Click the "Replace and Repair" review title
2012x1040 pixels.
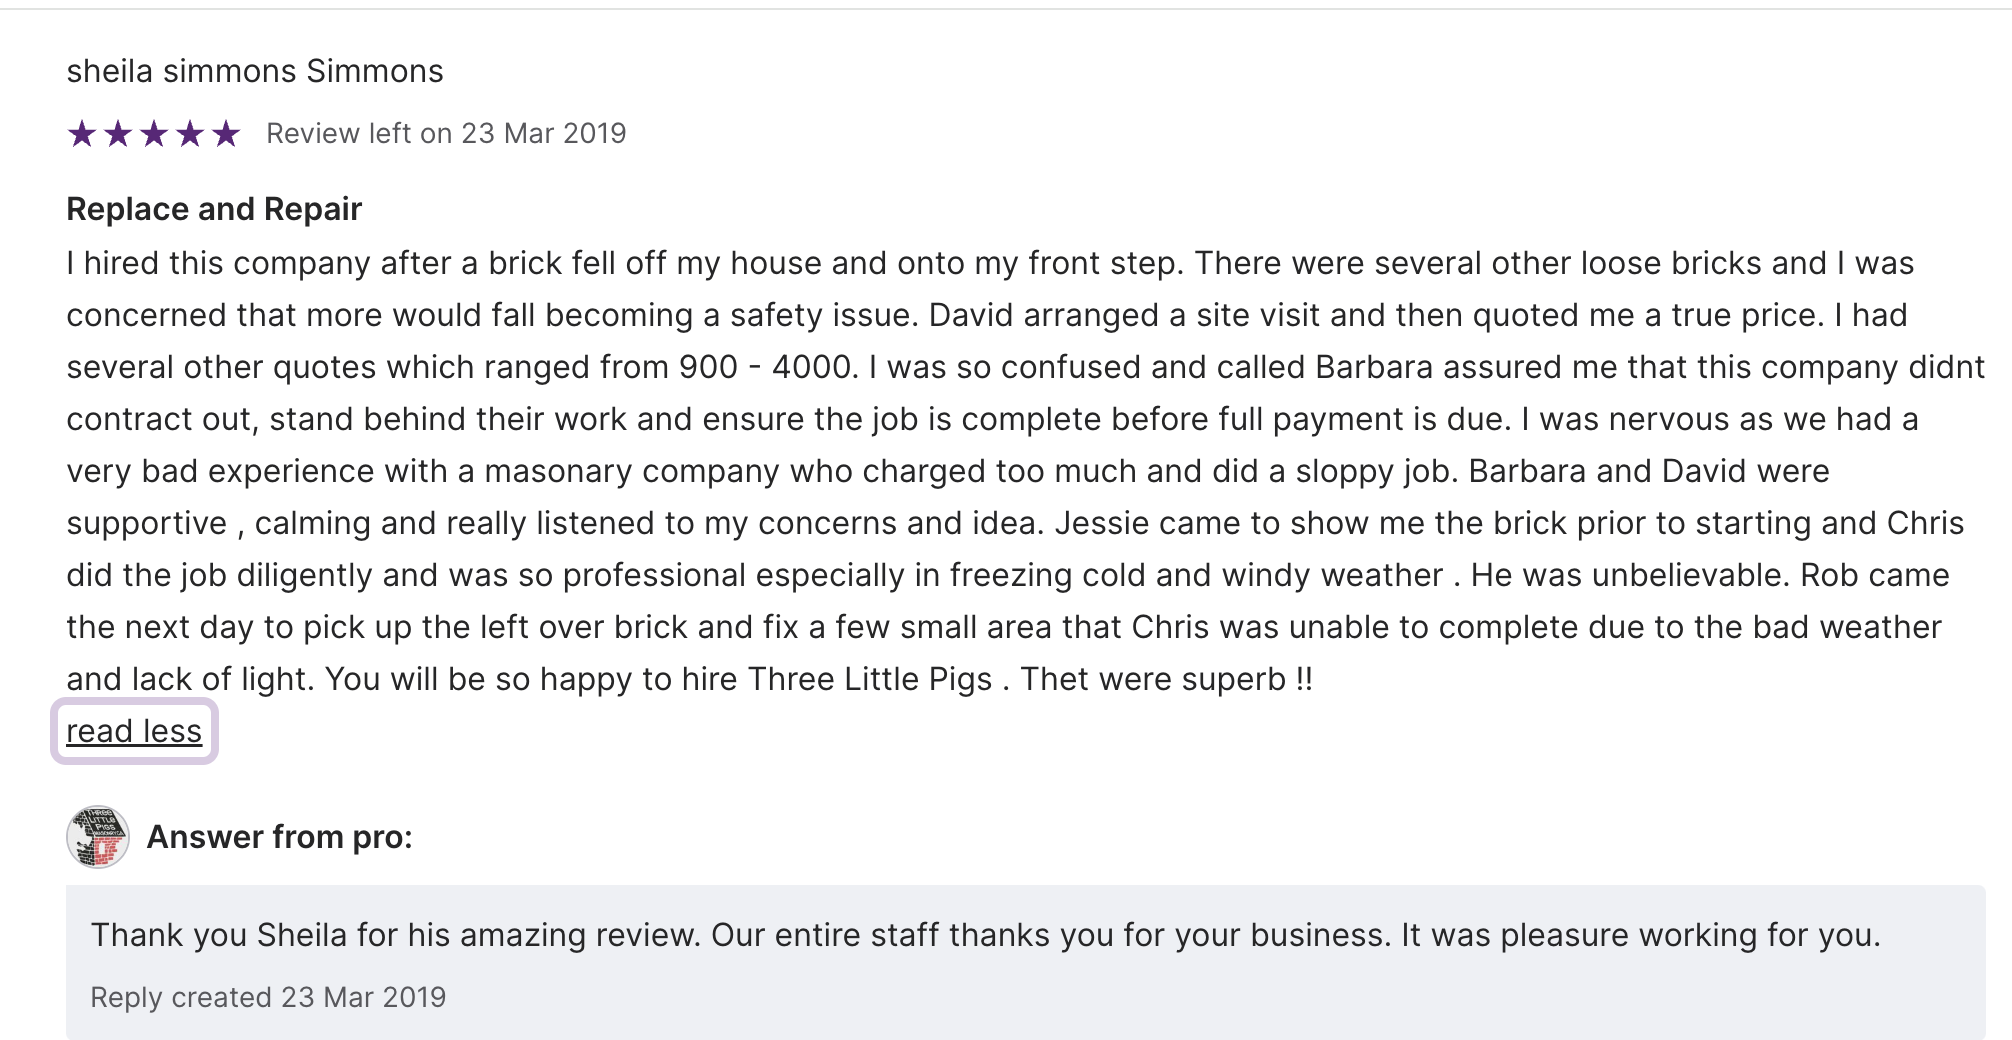point(214,209)
